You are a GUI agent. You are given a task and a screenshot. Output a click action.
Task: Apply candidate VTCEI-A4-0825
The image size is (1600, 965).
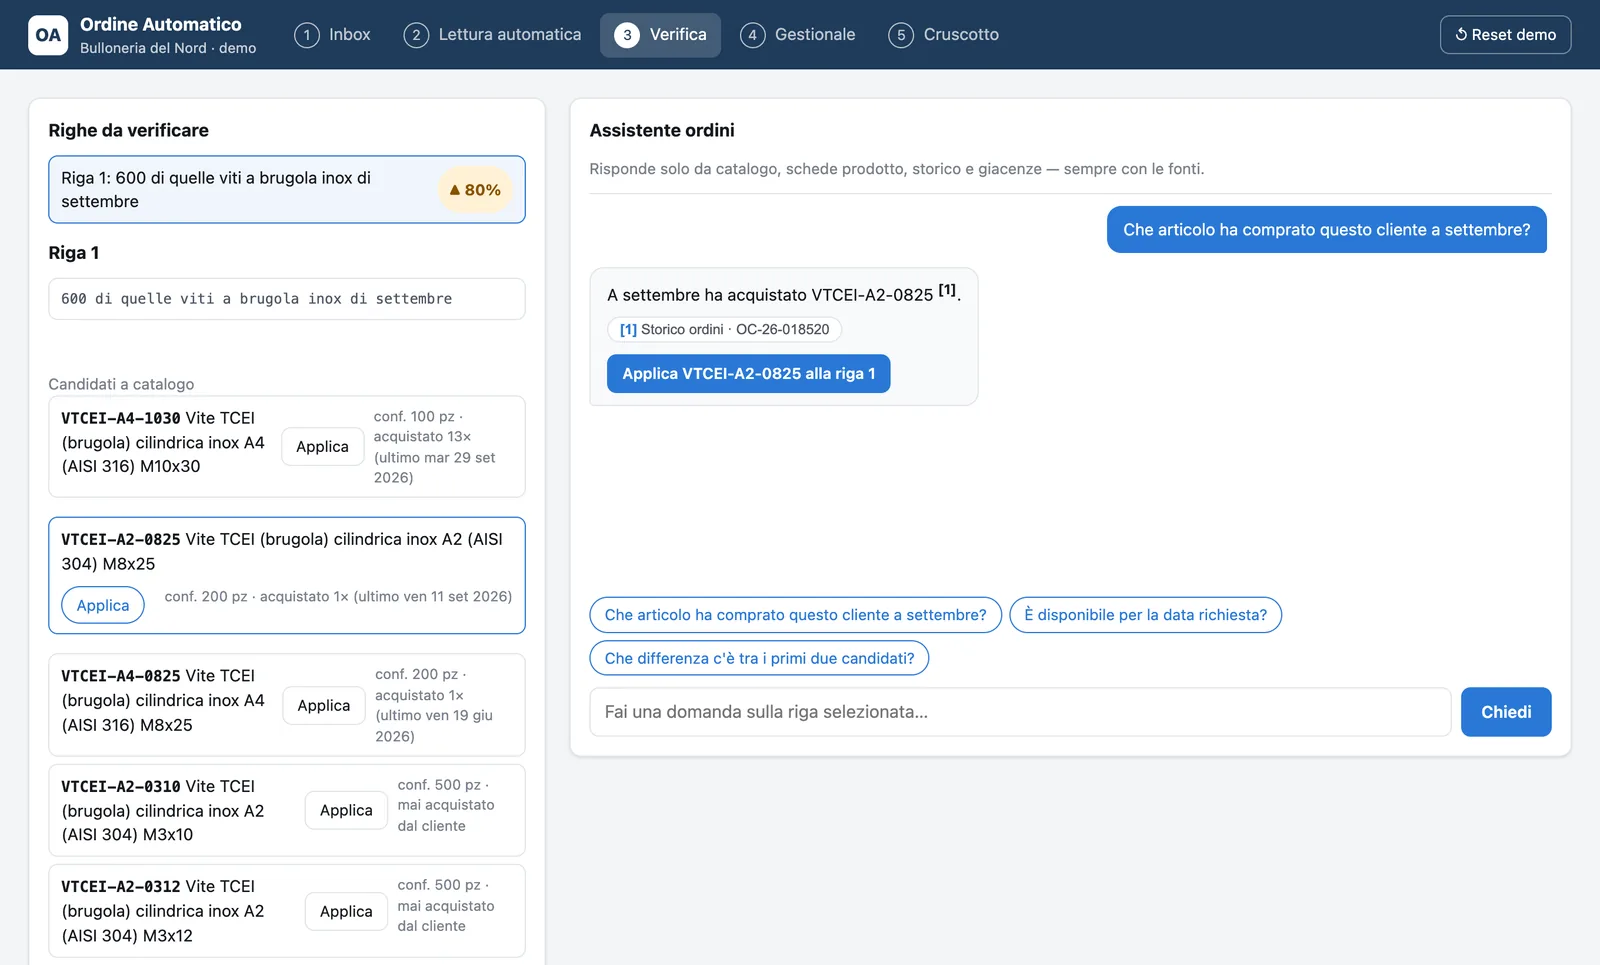(x=324, y=706)
